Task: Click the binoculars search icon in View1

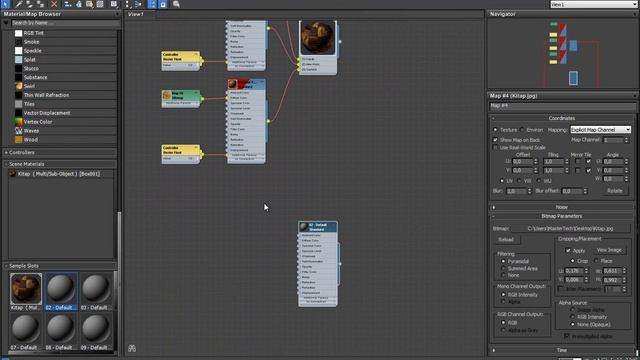Action: pyautogui.click(x=132, y=348)
